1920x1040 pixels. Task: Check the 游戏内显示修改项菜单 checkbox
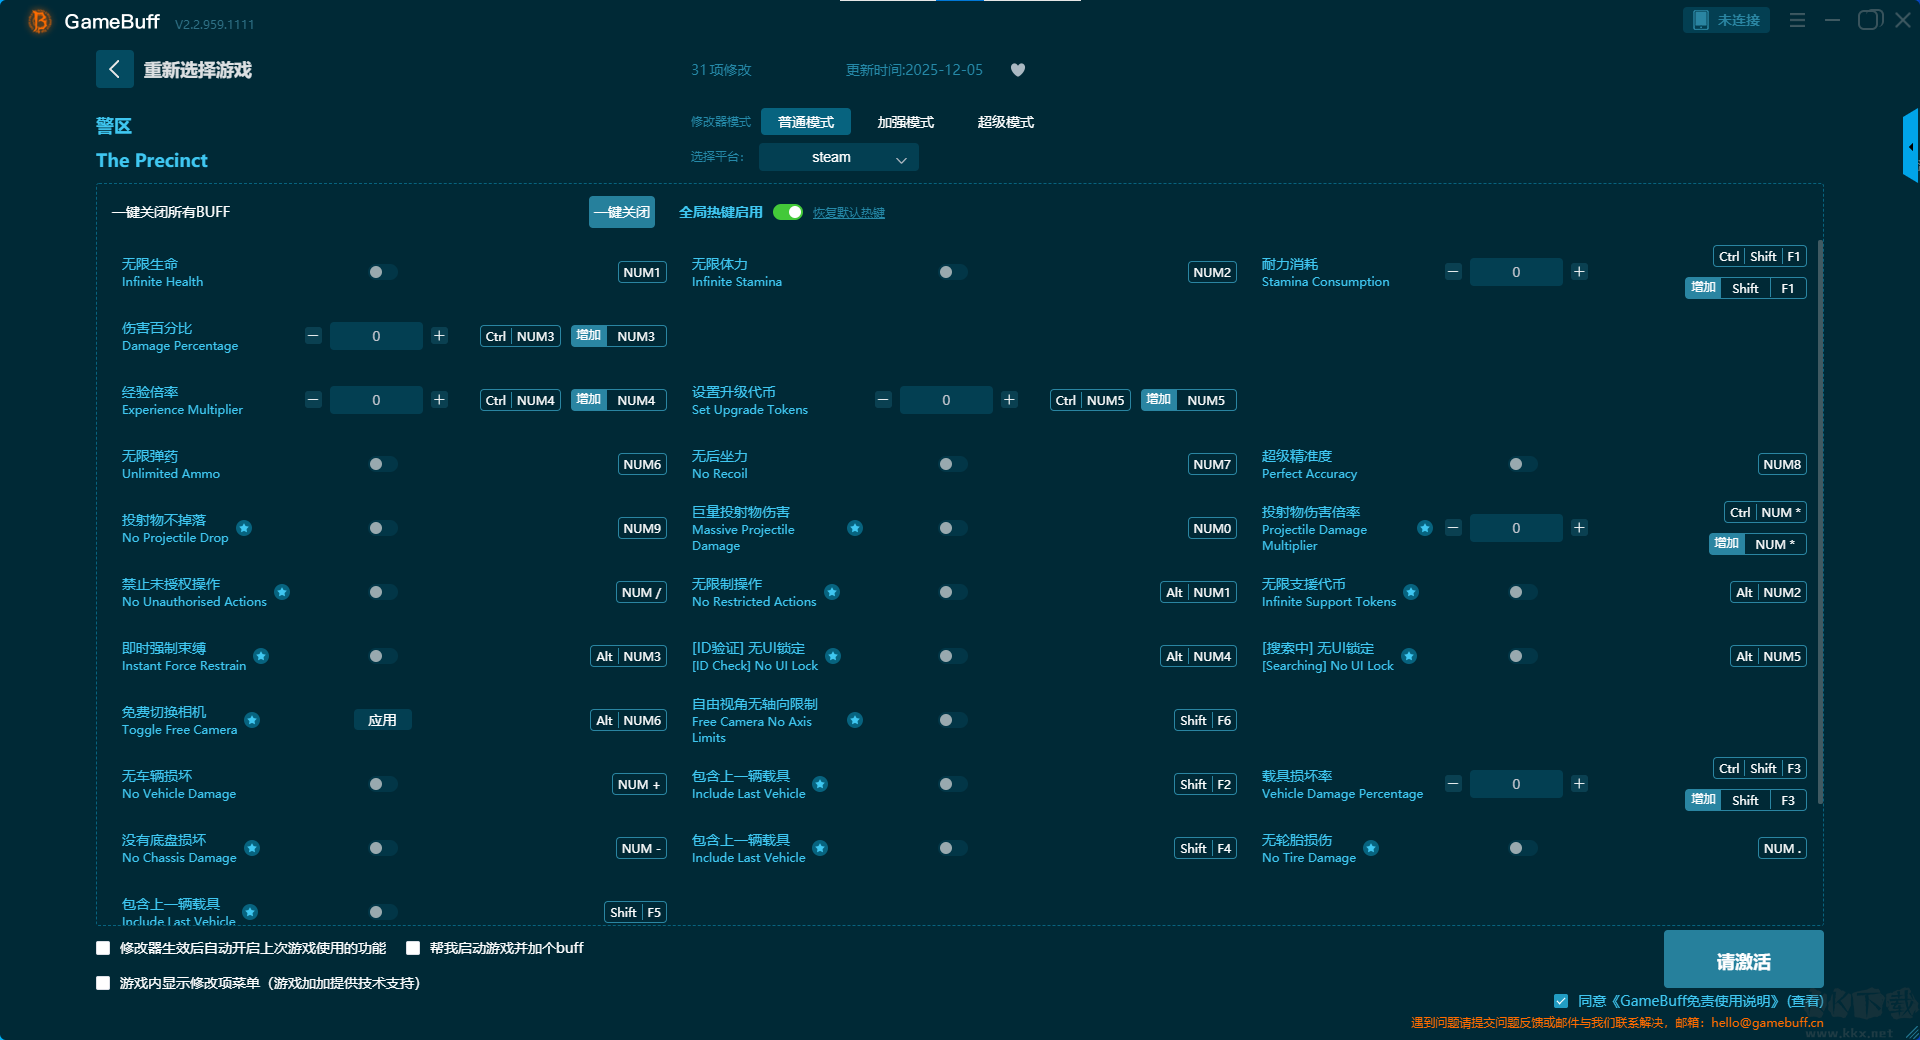[103, 983]
